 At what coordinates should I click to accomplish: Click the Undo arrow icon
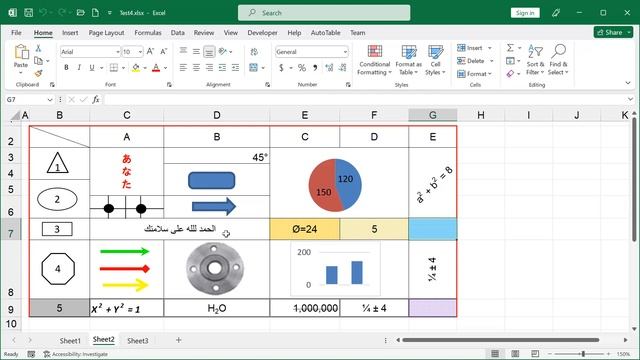42,13
